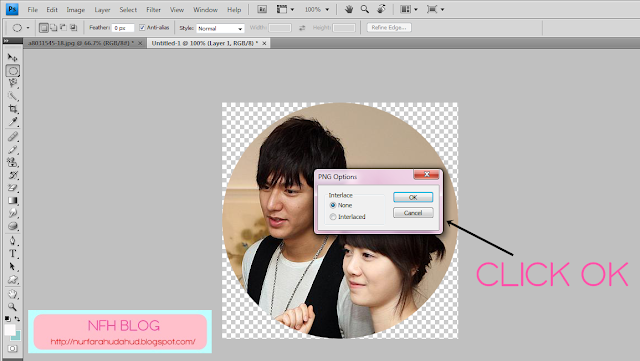Viewport: 640px width, 361px height.
Task: Select the Dodge tool
Action: point(13,226)
